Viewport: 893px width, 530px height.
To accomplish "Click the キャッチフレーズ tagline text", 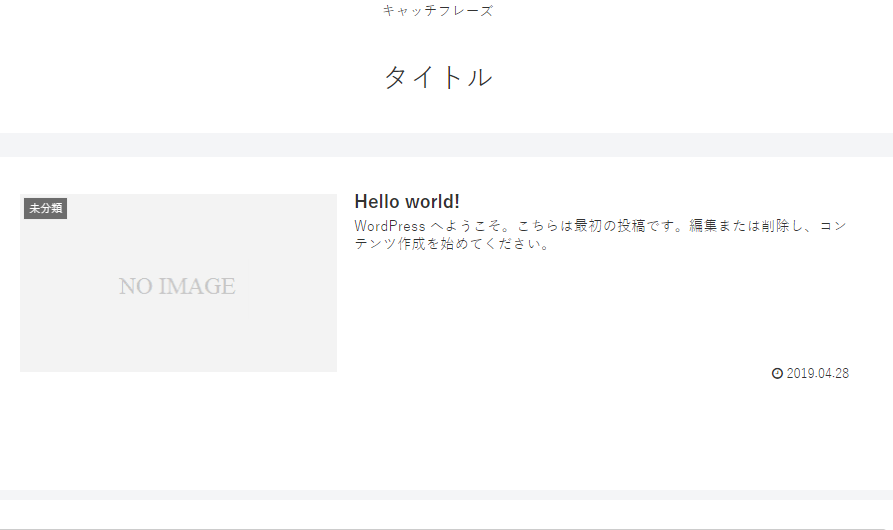I will tap(437, 11).
